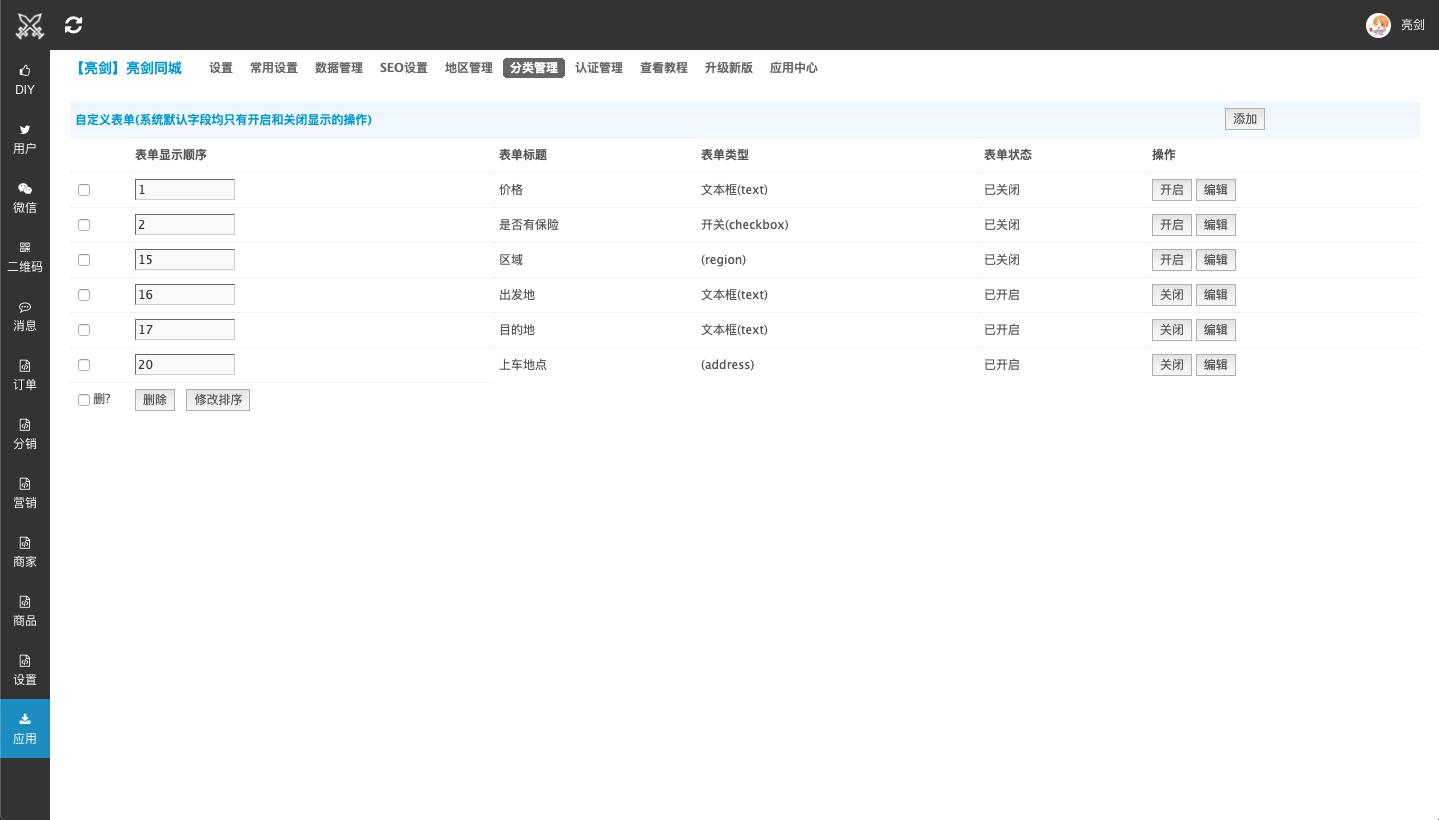Click 编辑 for the 目的地 row
Screen dimensions: 1439x820
click(x=1216, y=330)
